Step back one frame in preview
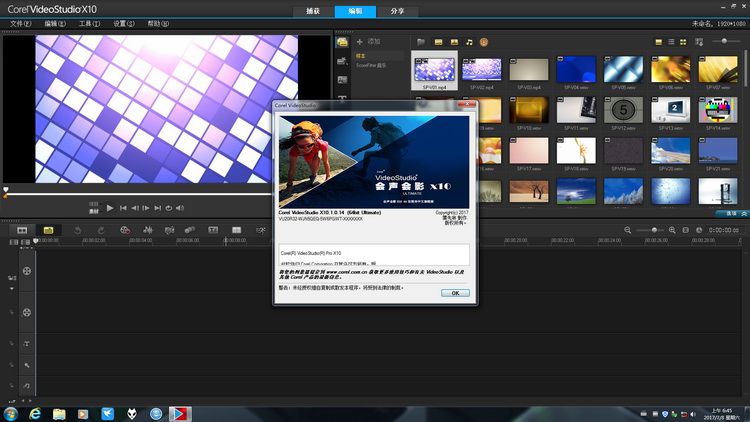This screenshot has width=750, height=422. coord(135,208)
